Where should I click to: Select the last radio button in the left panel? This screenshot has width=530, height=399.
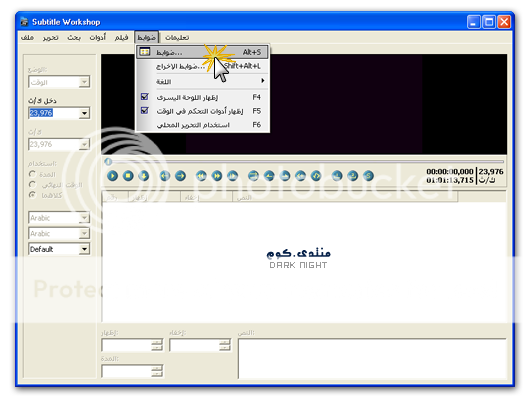(x=32, y=195)
